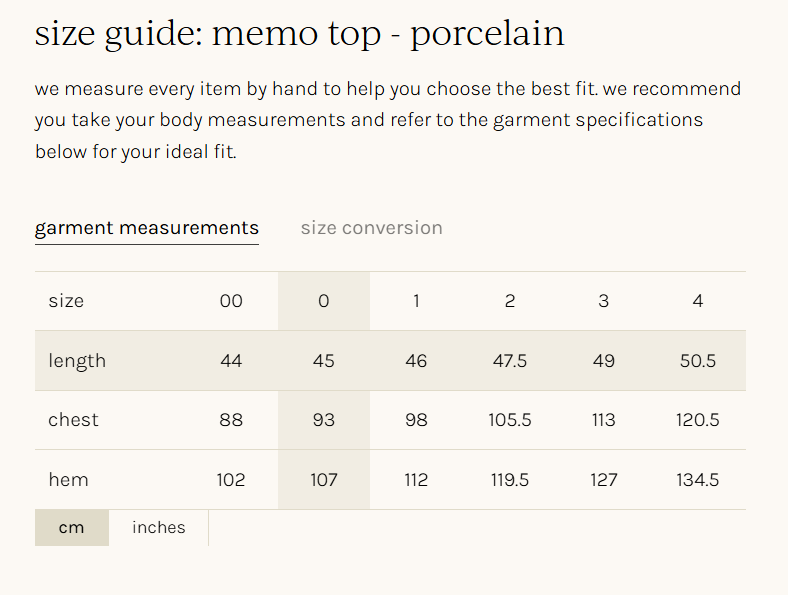Toggle units to cm
The image size is (788, 595).
point(71,527)
